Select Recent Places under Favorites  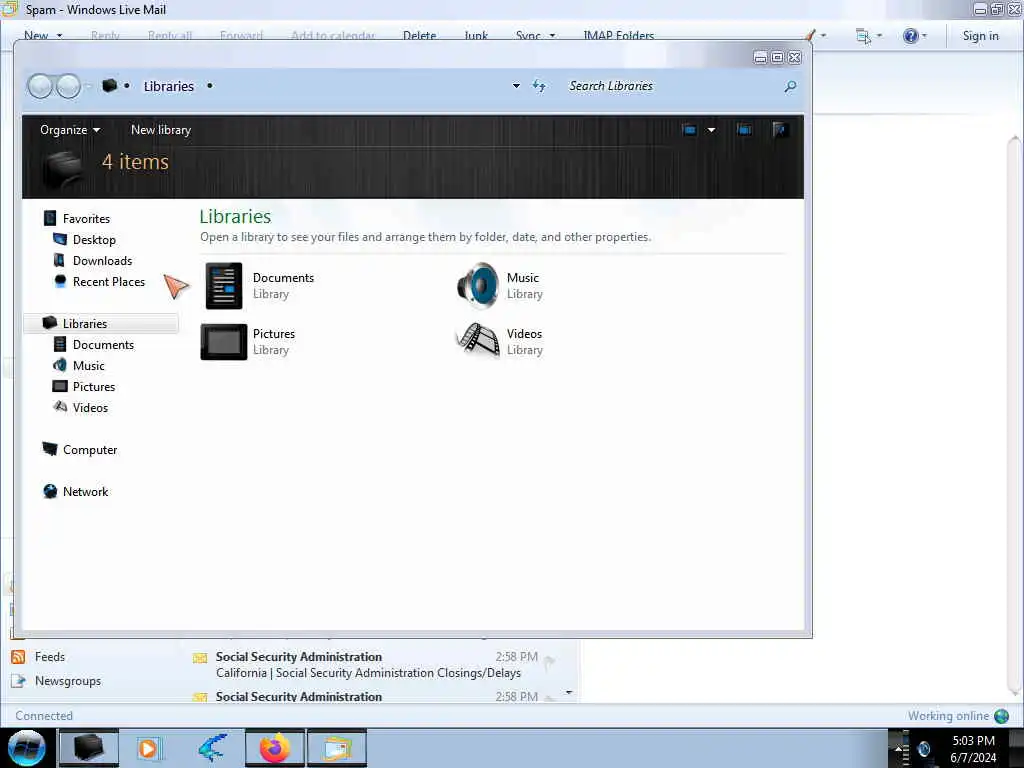click(109, 281)
